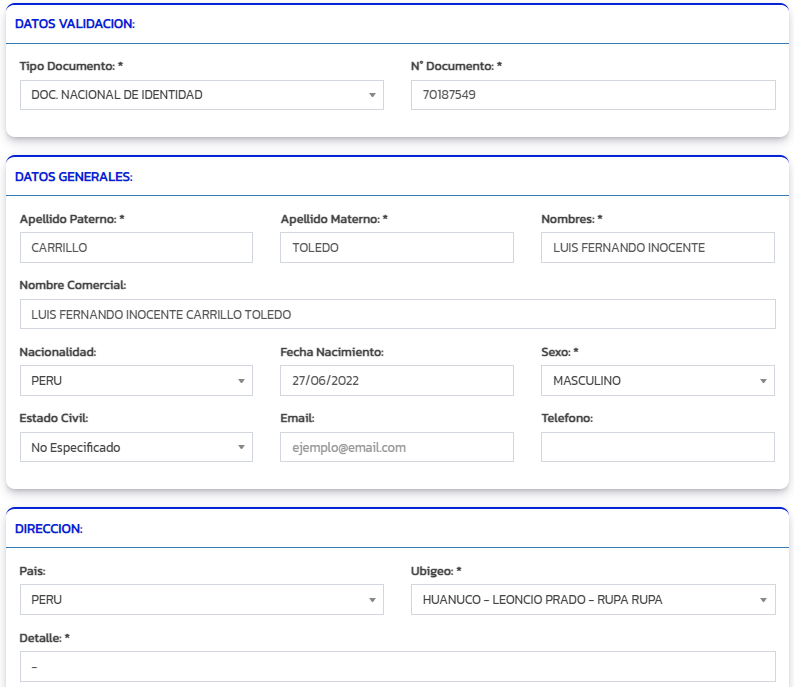Screen dimensions: 794x687
Task: Click the Detalle address input field
Action: point(398,666)
